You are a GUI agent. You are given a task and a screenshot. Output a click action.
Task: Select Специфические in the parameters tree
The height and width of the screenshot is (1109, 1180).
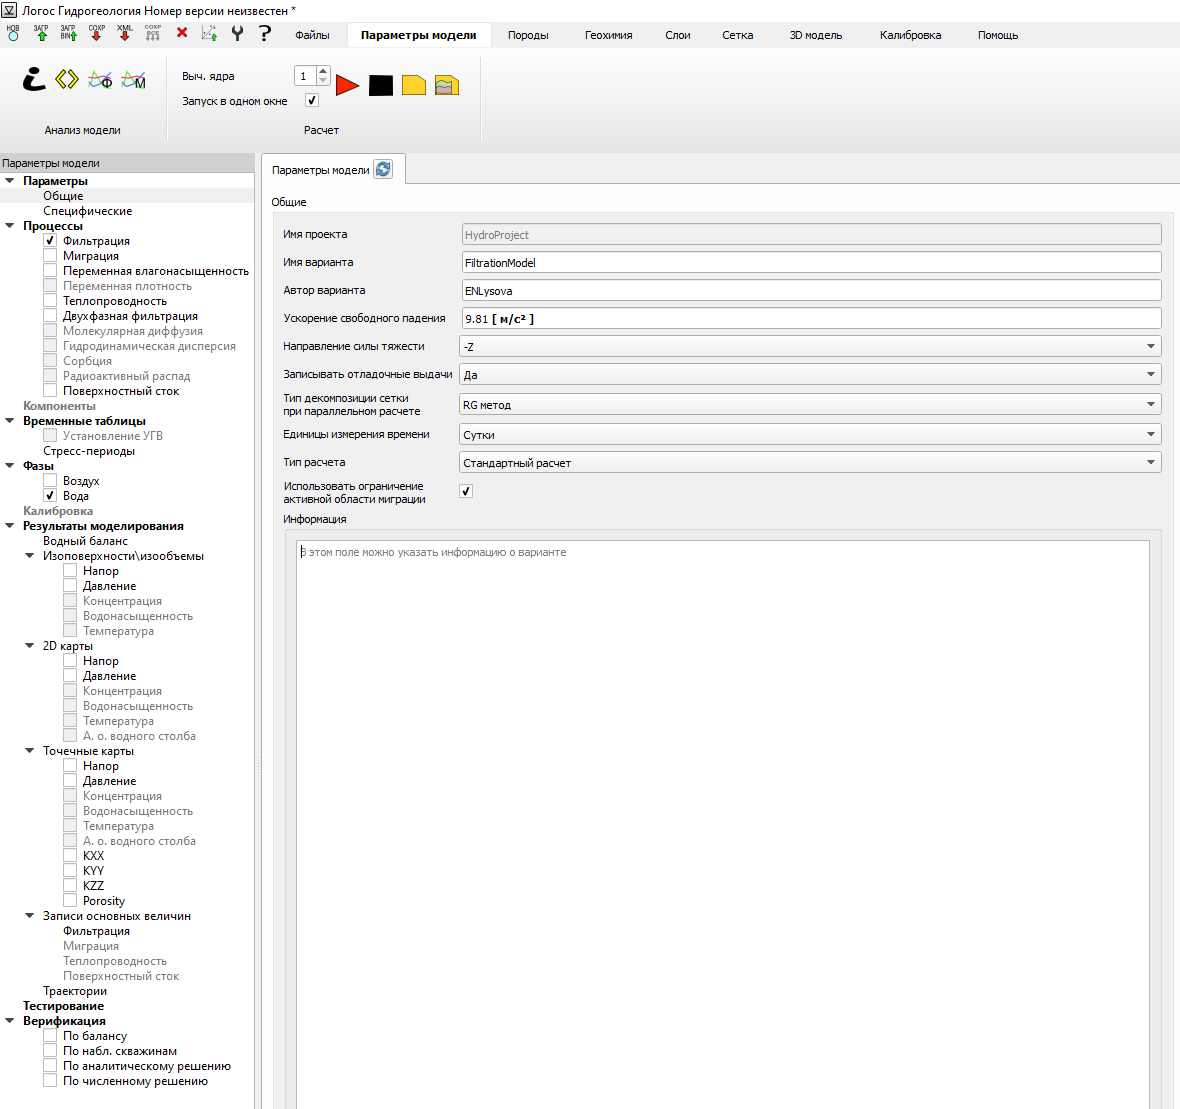[x=87, y=211]
